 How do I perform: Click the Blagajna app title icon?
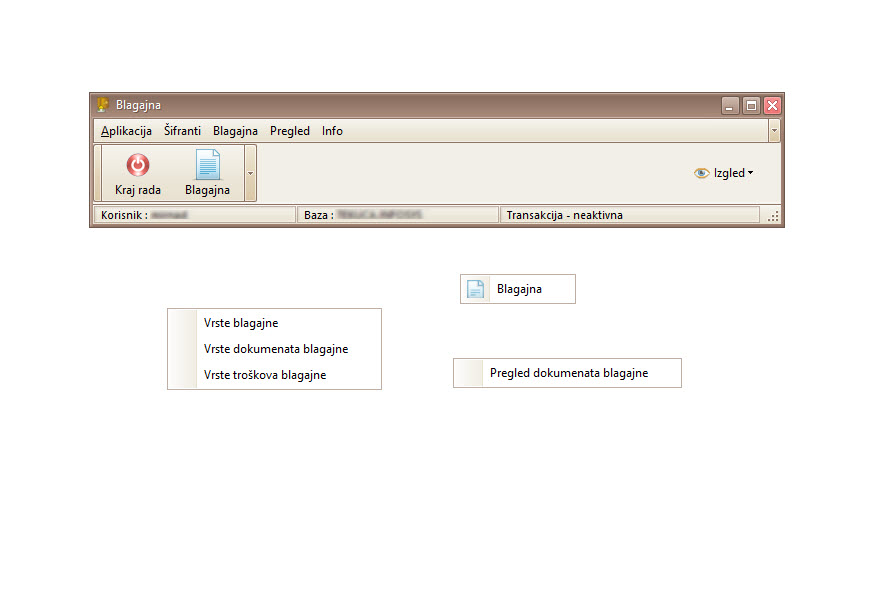(x=103, y=105)
